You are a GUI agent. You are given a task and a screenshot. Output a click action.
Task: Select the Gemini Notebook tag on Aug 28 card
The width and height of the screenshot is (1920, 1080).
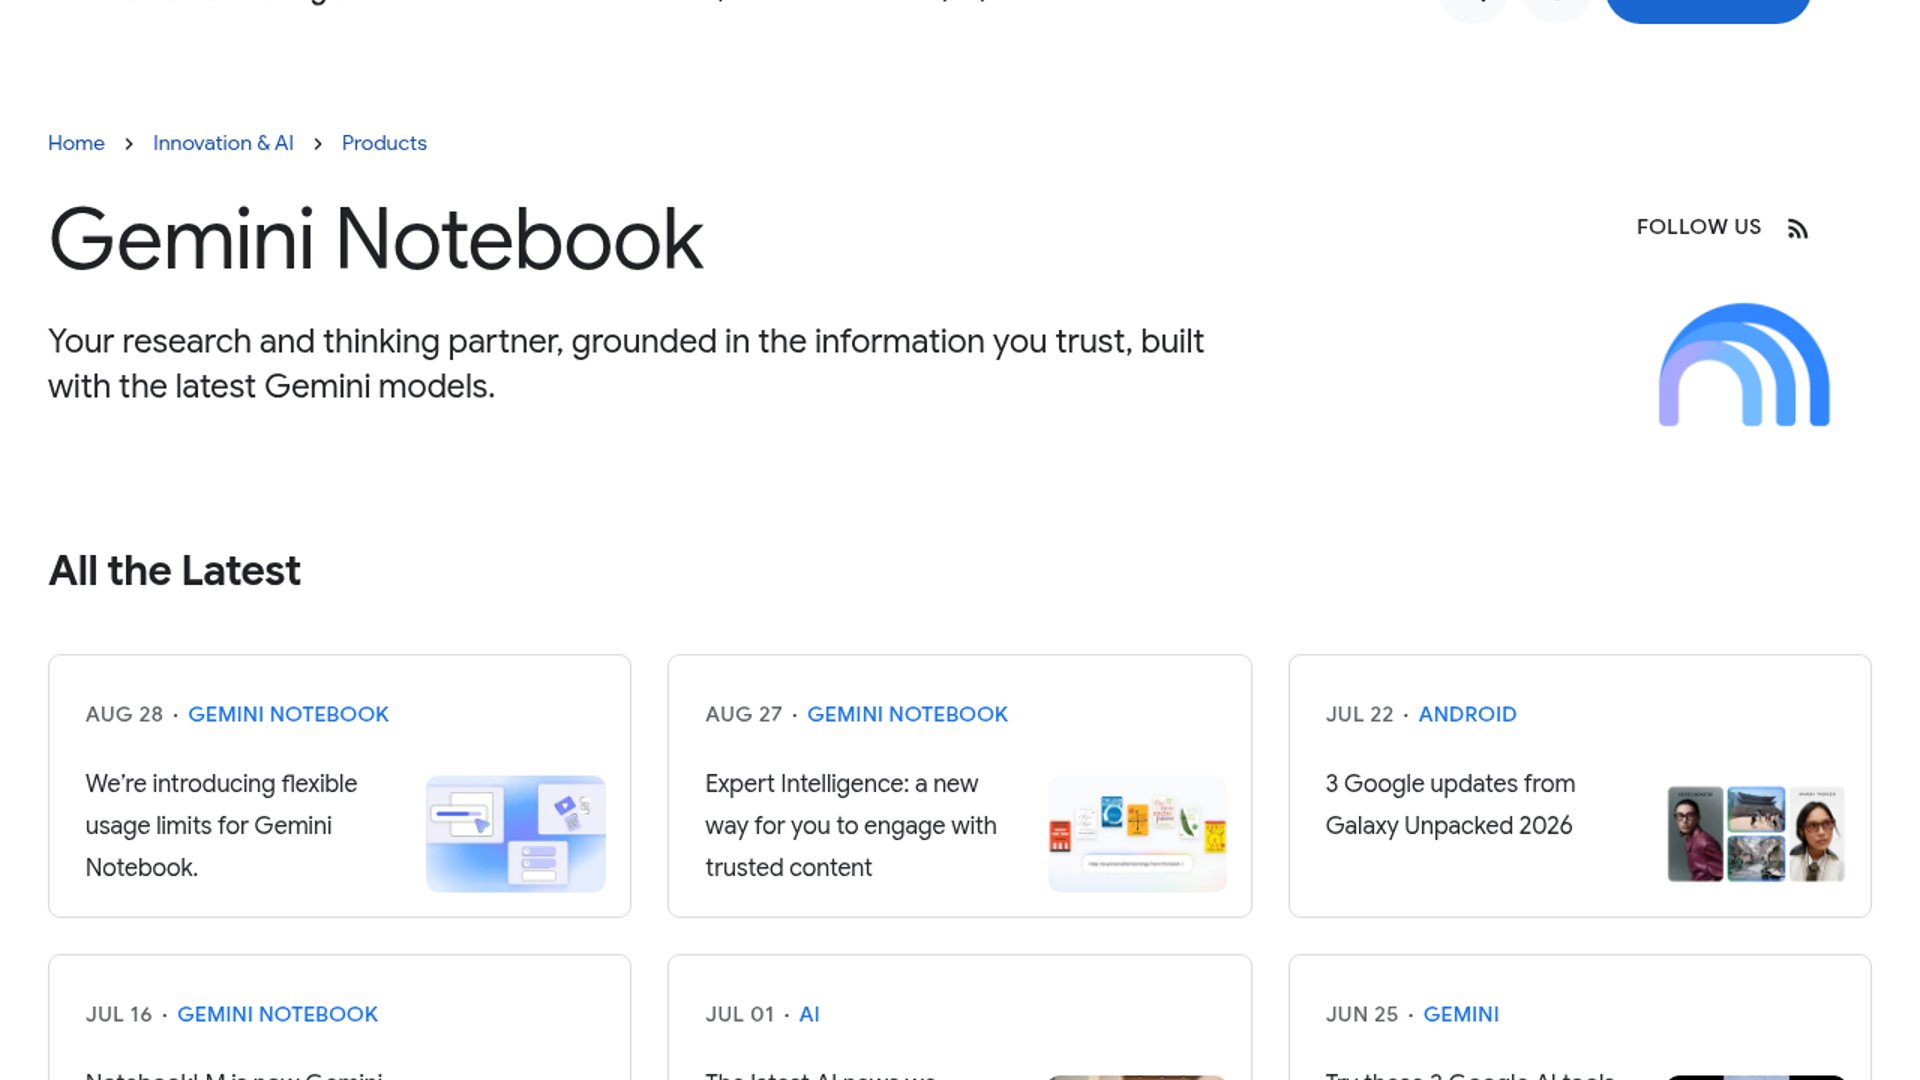[x=288, y=714]
